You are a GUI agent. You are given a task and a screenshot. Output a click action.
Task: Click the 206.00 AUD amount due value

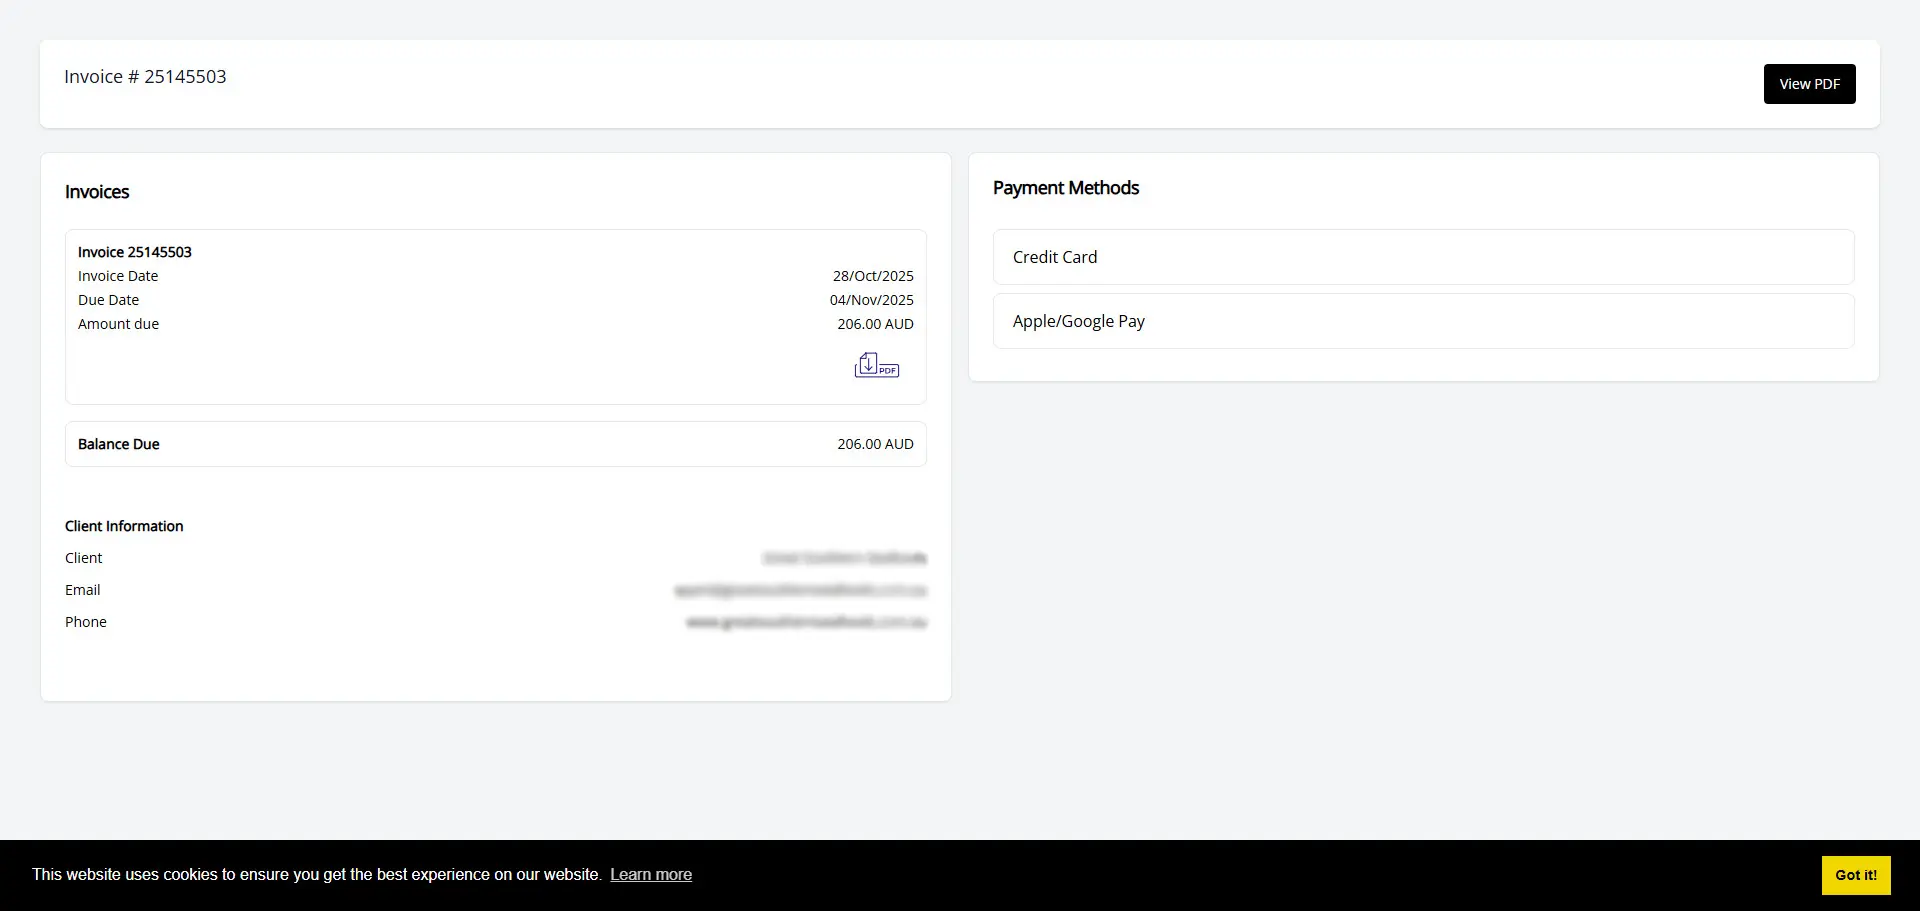coord(875,324)
